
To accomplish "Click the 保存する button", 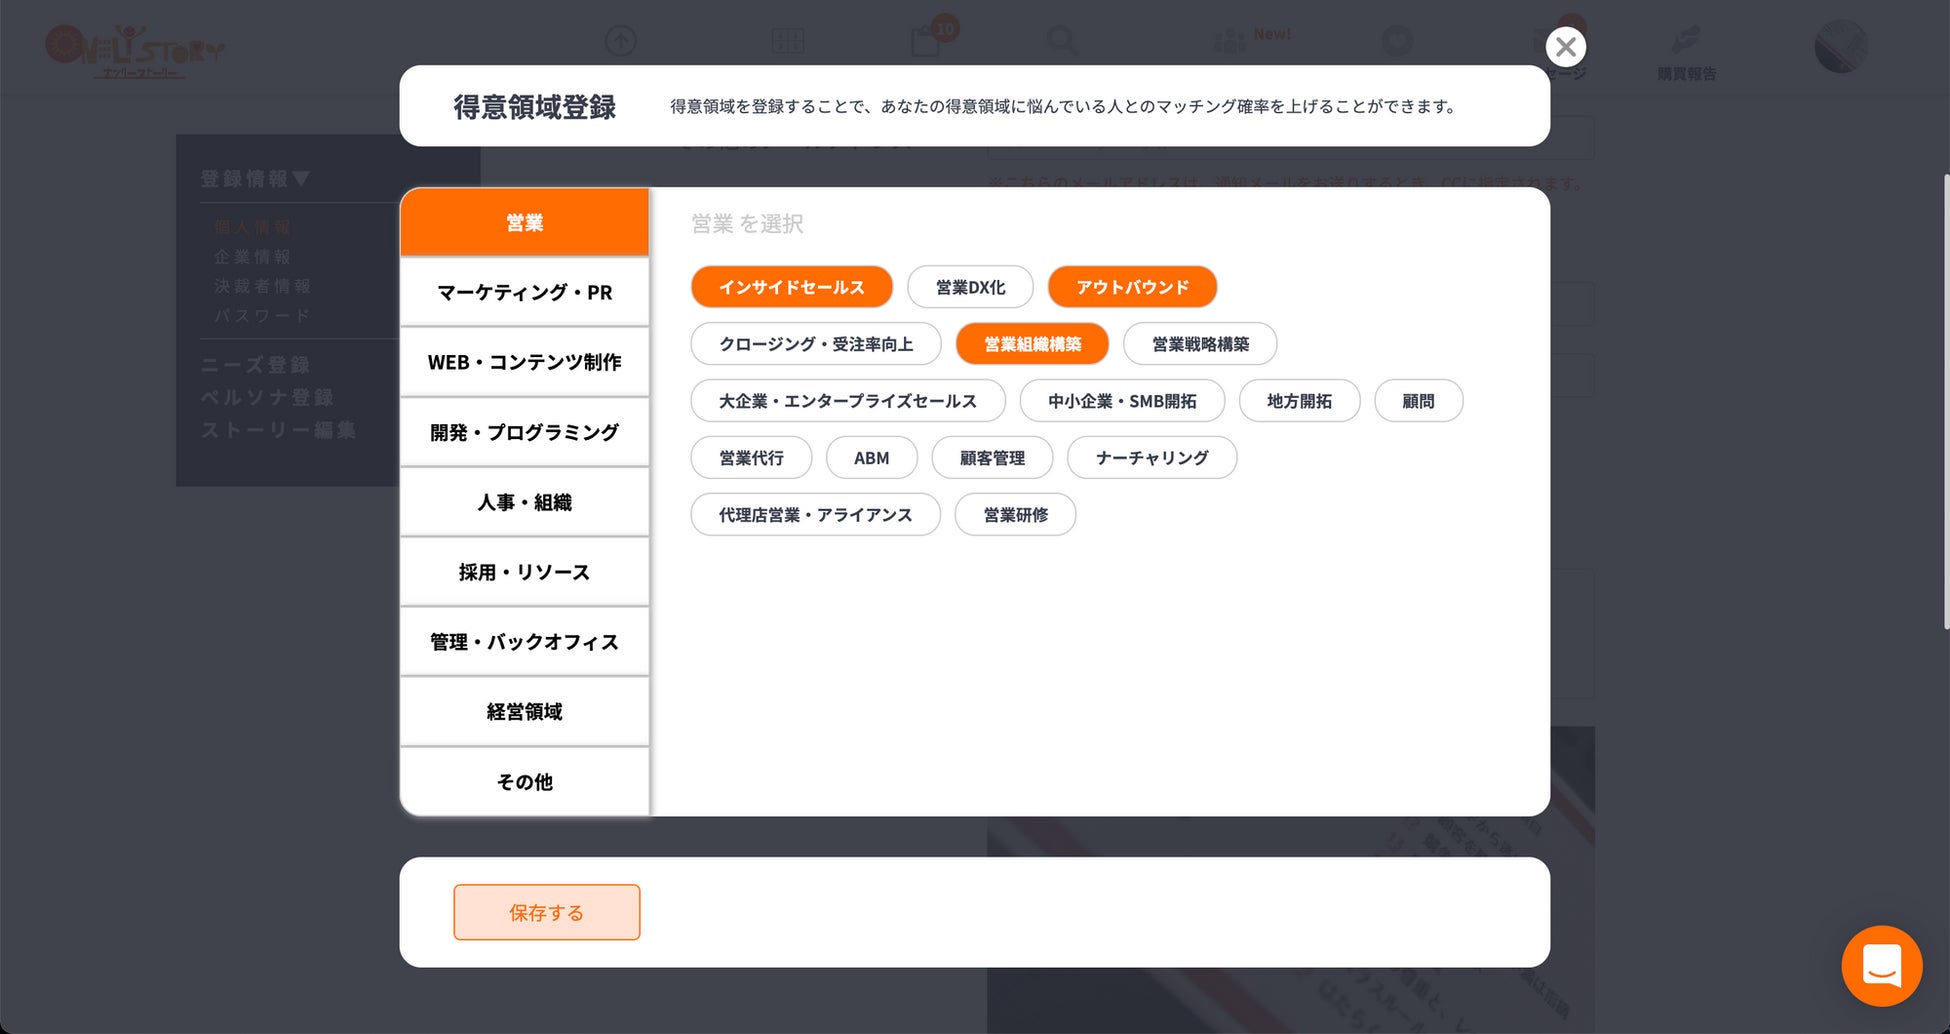I will pyautogui.click(x=546, y=912).
